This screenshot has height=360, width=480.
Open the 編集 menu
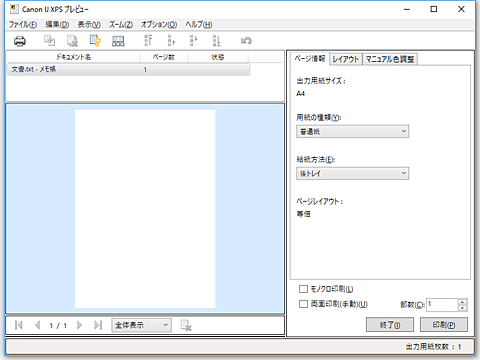coord(57,24)
